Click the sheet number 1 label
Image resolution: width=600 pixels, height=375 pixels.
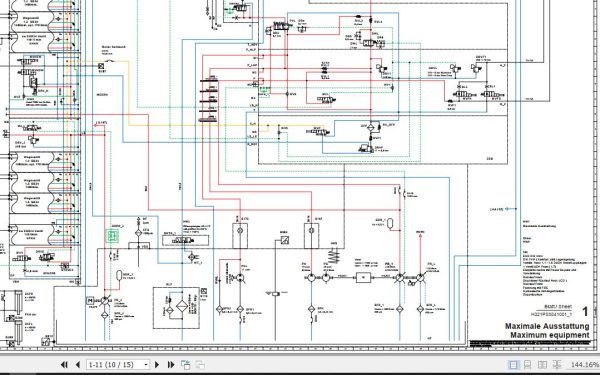585,311
